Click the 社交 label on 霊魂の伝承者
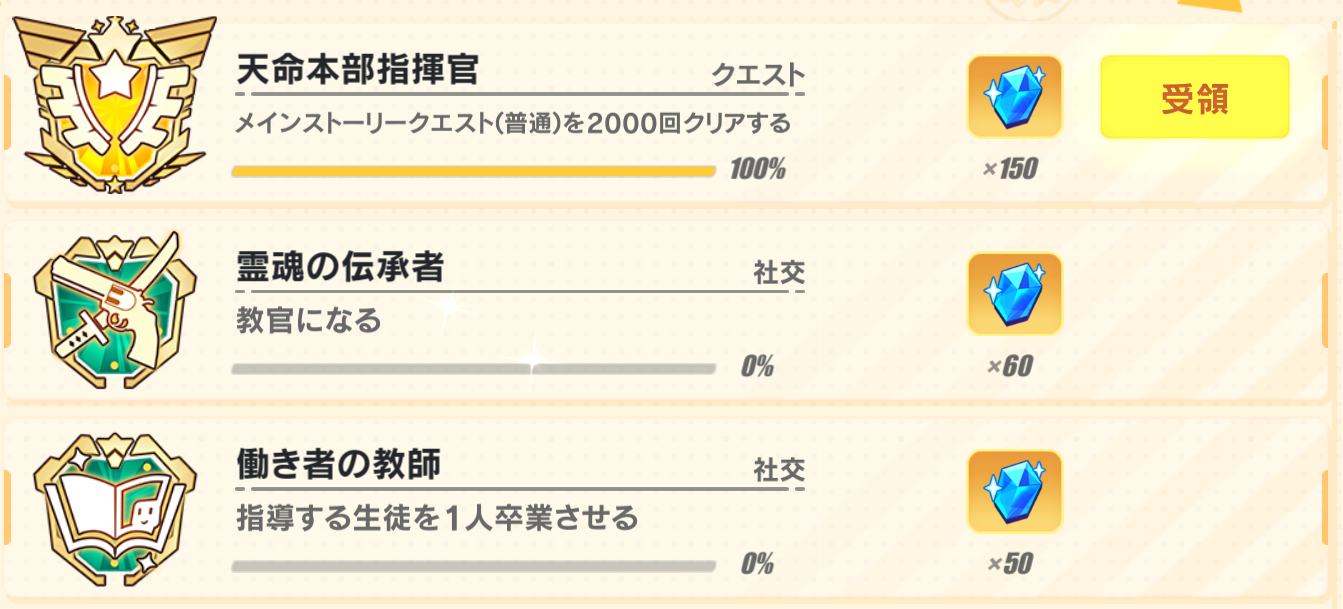The image size is (1343, 609). 779,273
